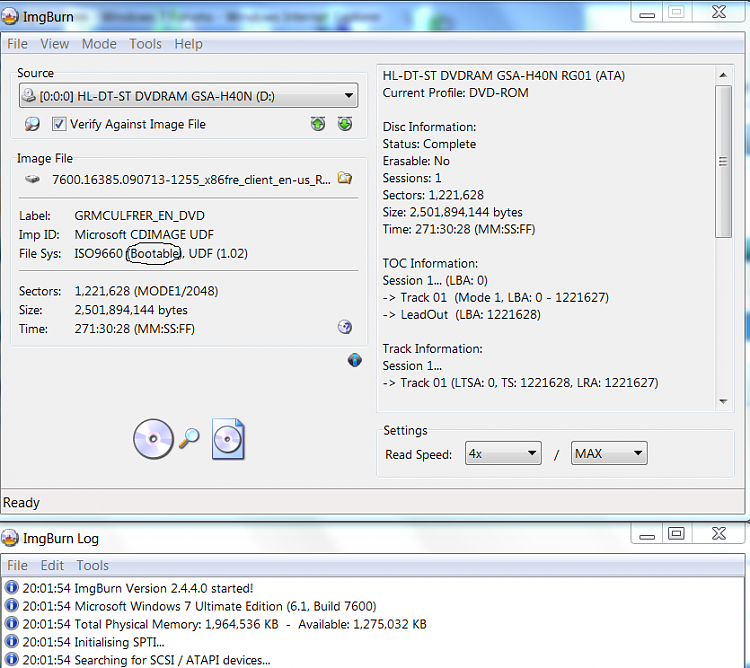Click the blue info icon below Image File panel
750x668 pixels.
354,360
